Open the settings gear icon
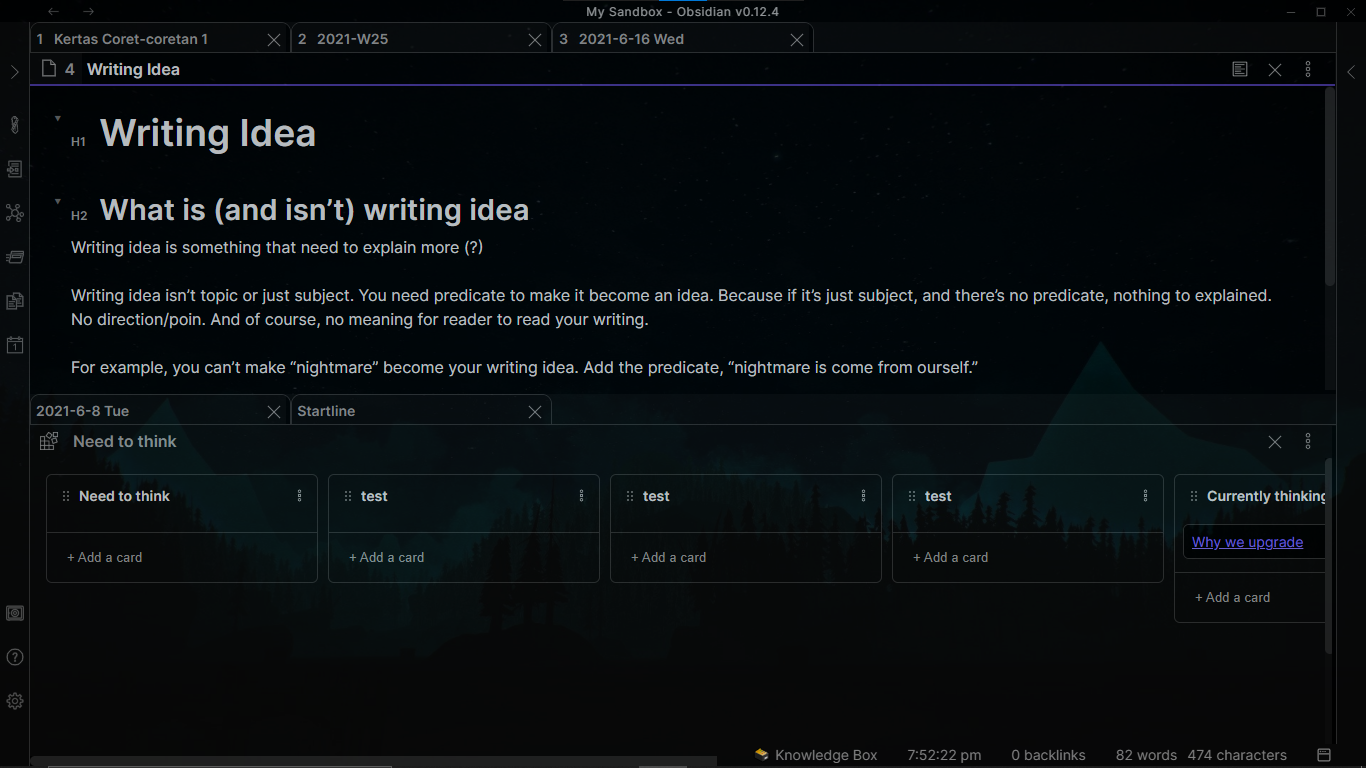 pos(14,701)
